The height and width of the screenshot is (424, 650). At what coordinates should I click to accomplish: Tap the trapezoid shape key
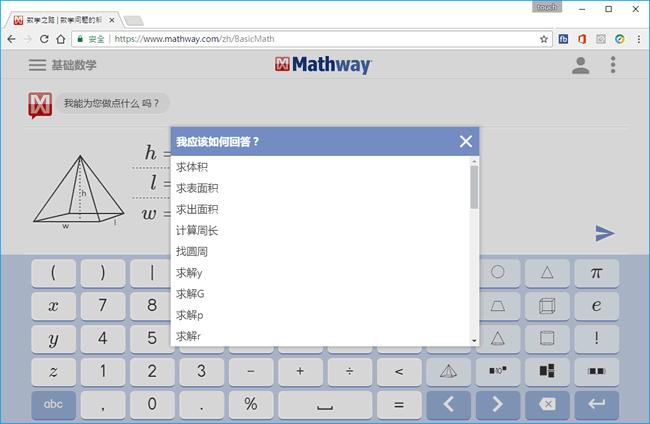pos(498,306)
